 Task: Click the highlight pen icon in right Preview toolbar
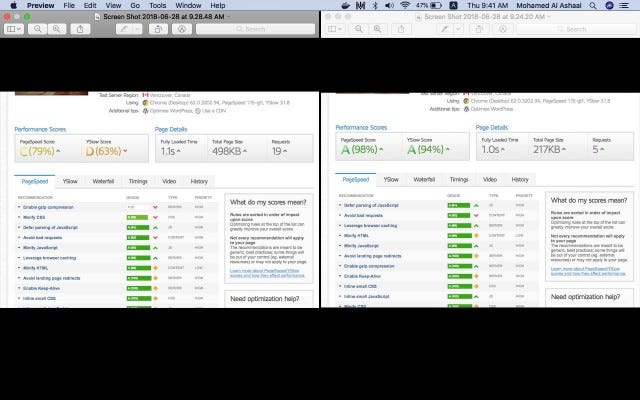coord(445,29)
